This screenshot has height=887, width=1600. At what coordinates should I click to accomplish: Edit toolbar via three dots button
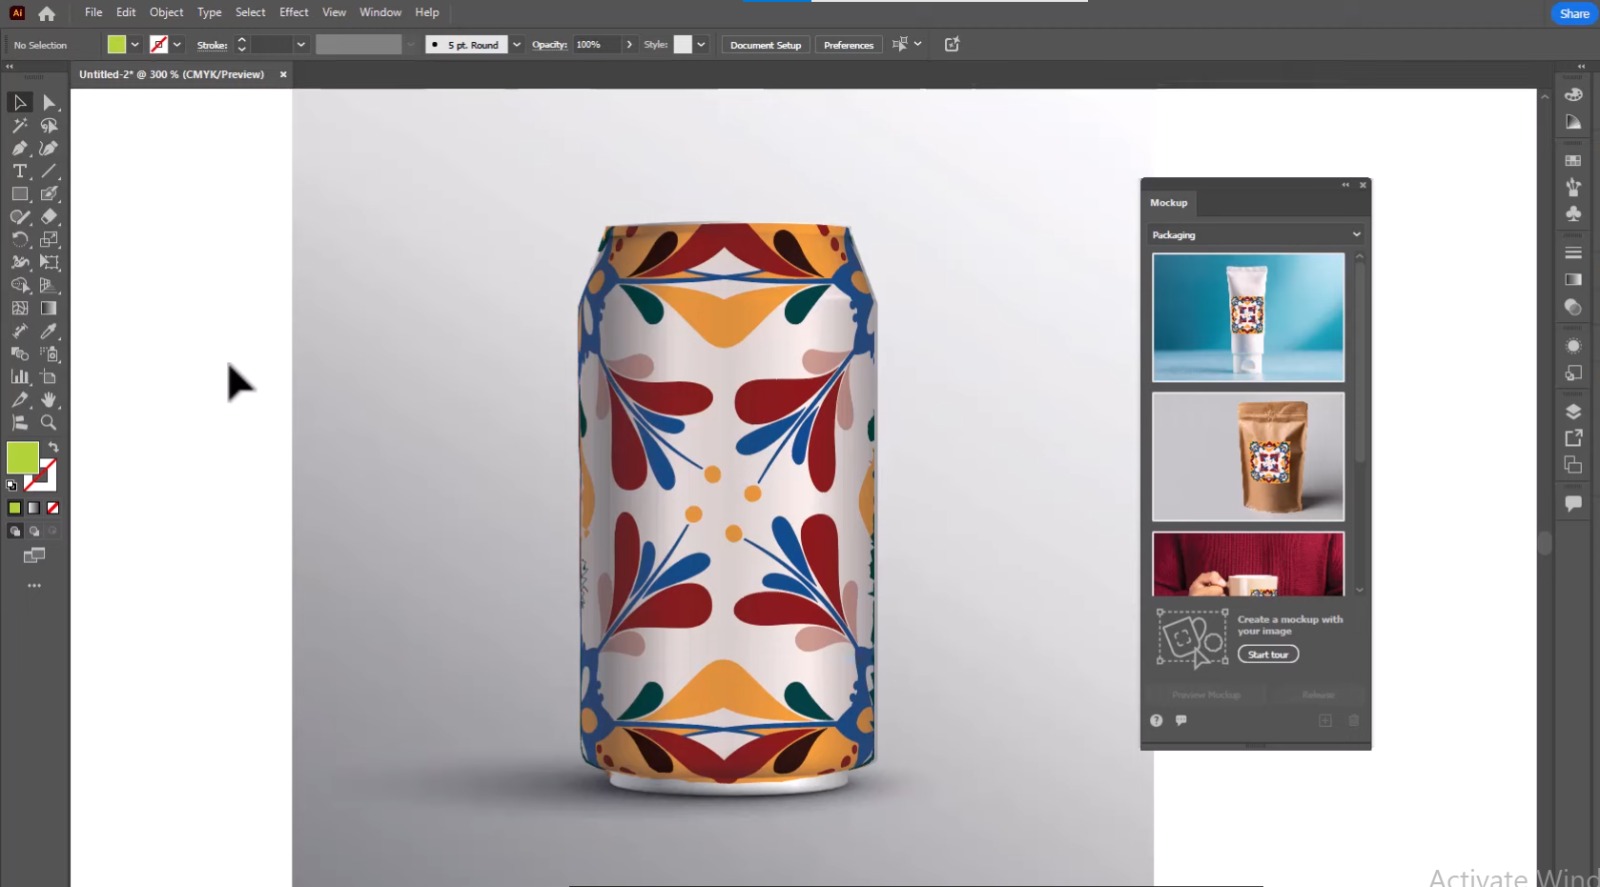pyautogui.click(x=34, y=585)
